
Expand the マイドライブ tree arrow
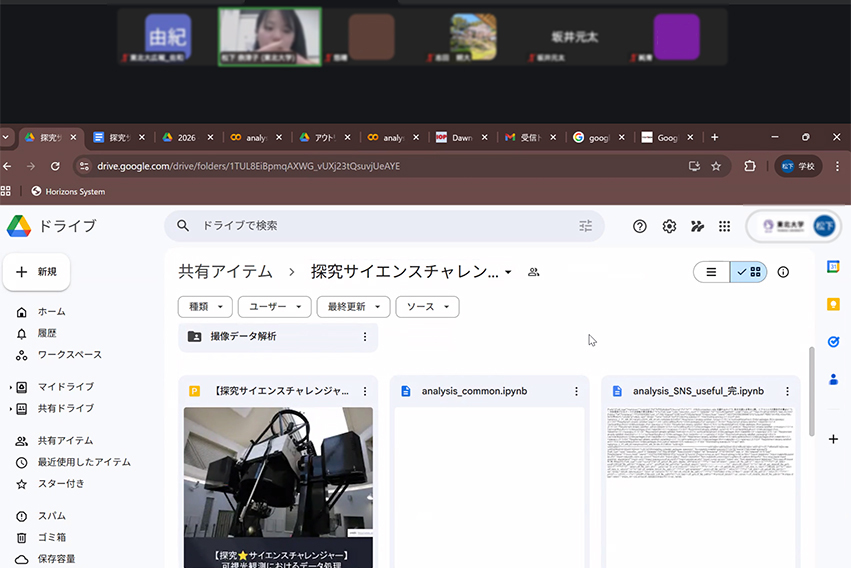pyautogui.click(x=11, y=387)
